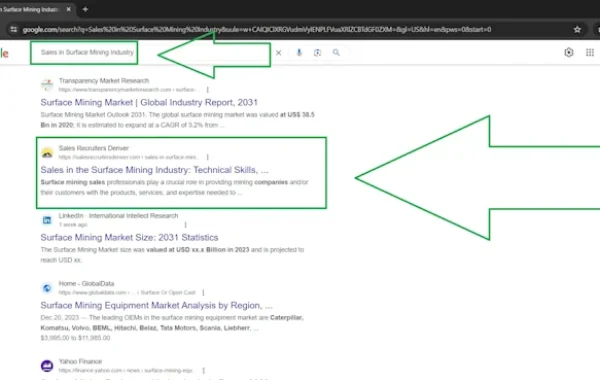Start voice search with microphone icon
This screenshot has height=380, width=600.
tap(299, 52)
